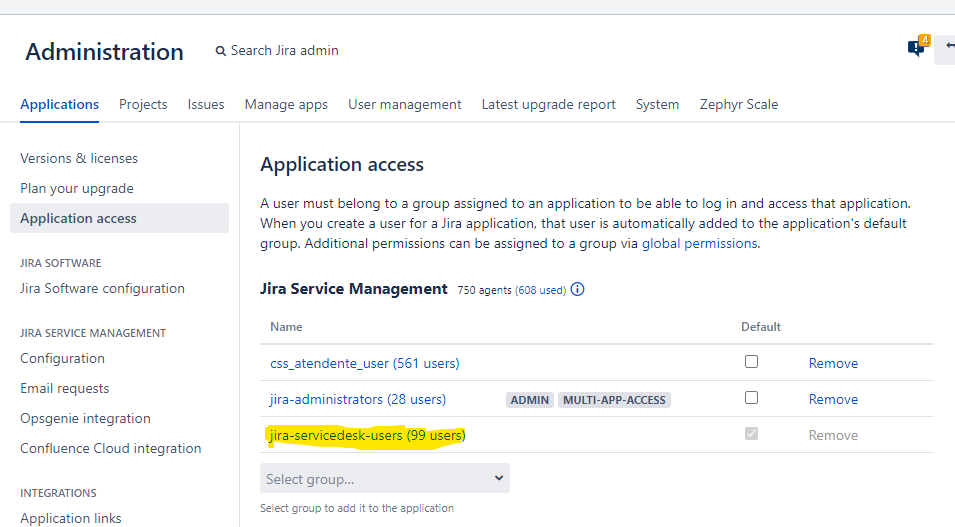Click the MULTI-APP-ACCESS badge
Viewport: 955px width, 527px height.
[614, 400]
